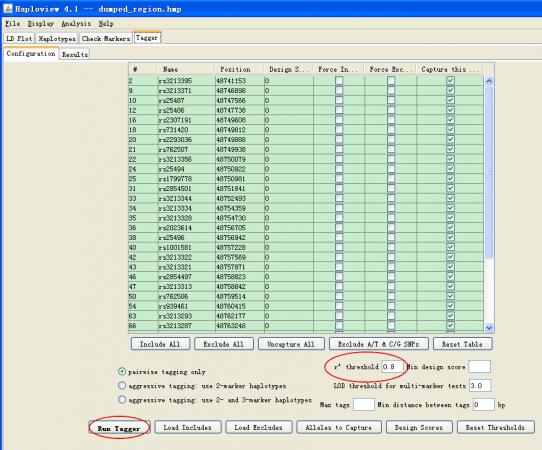Select the rs2307191 name cell
This screenshot has height=450, width=542.
(186, 120)
